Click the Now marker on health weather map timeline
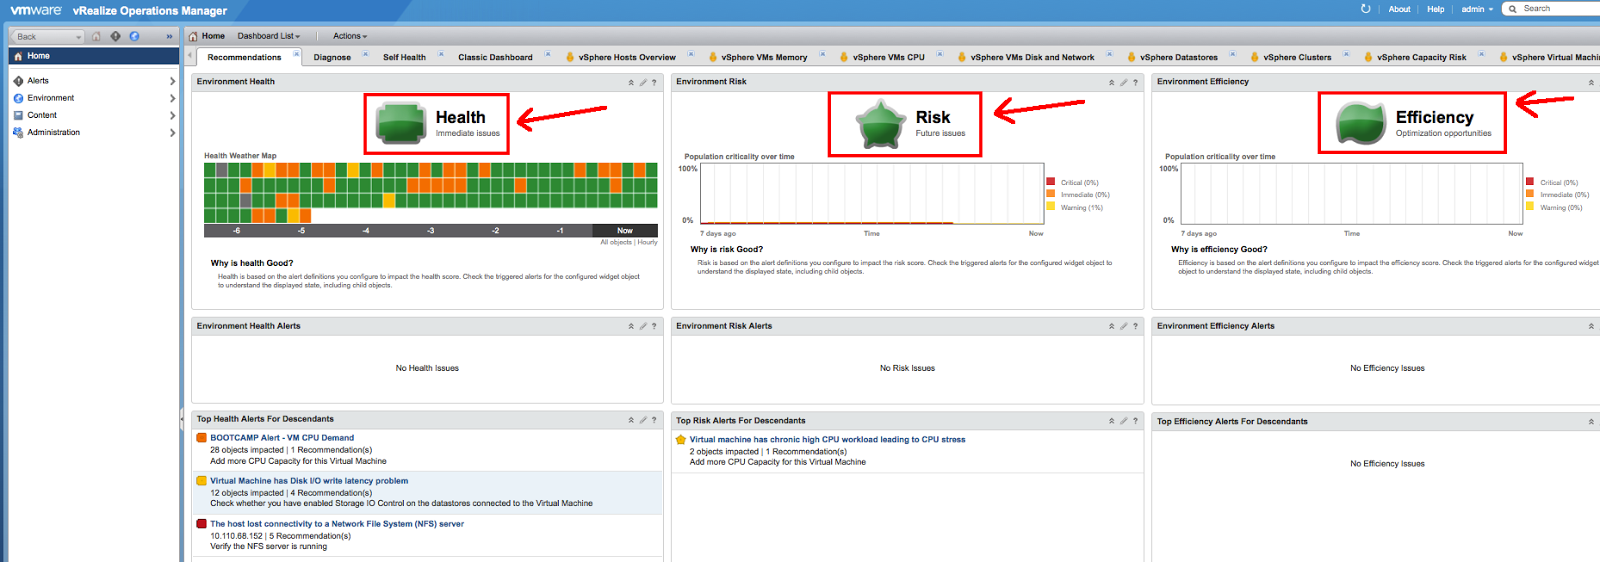 (x=625, y=230)
